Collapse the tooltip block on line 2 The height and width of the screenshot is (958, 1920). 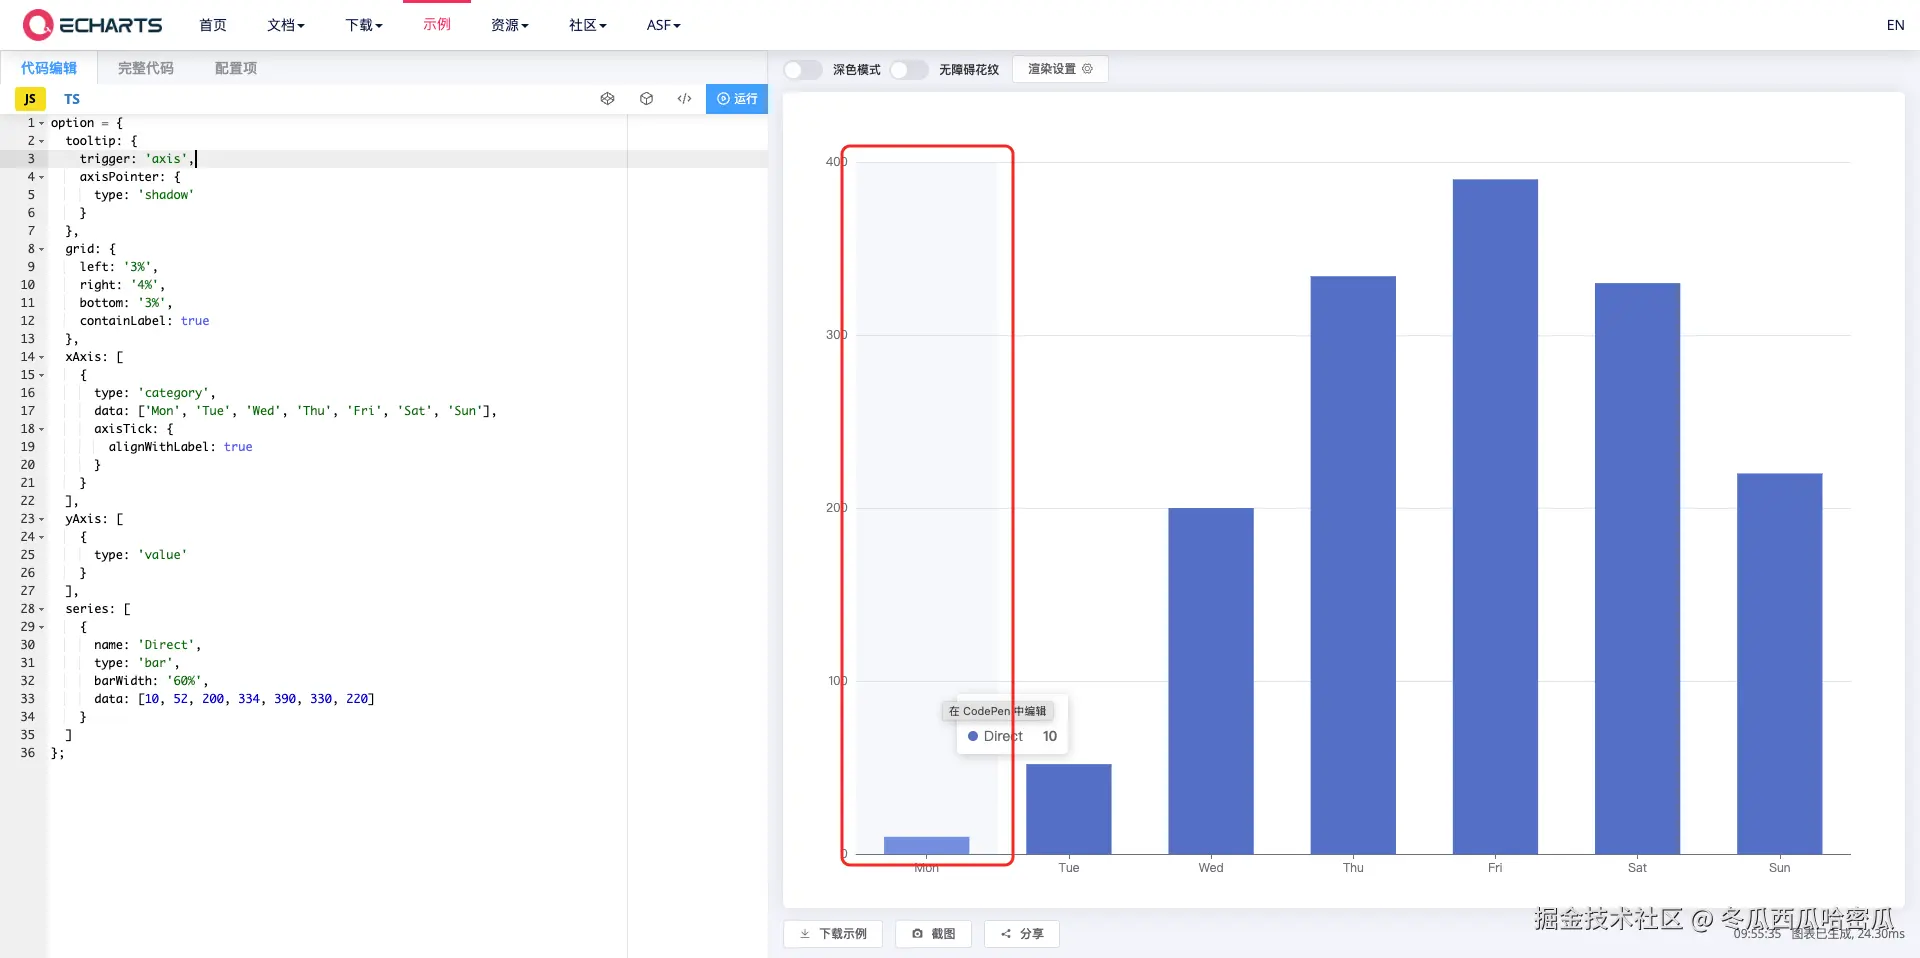41,141
